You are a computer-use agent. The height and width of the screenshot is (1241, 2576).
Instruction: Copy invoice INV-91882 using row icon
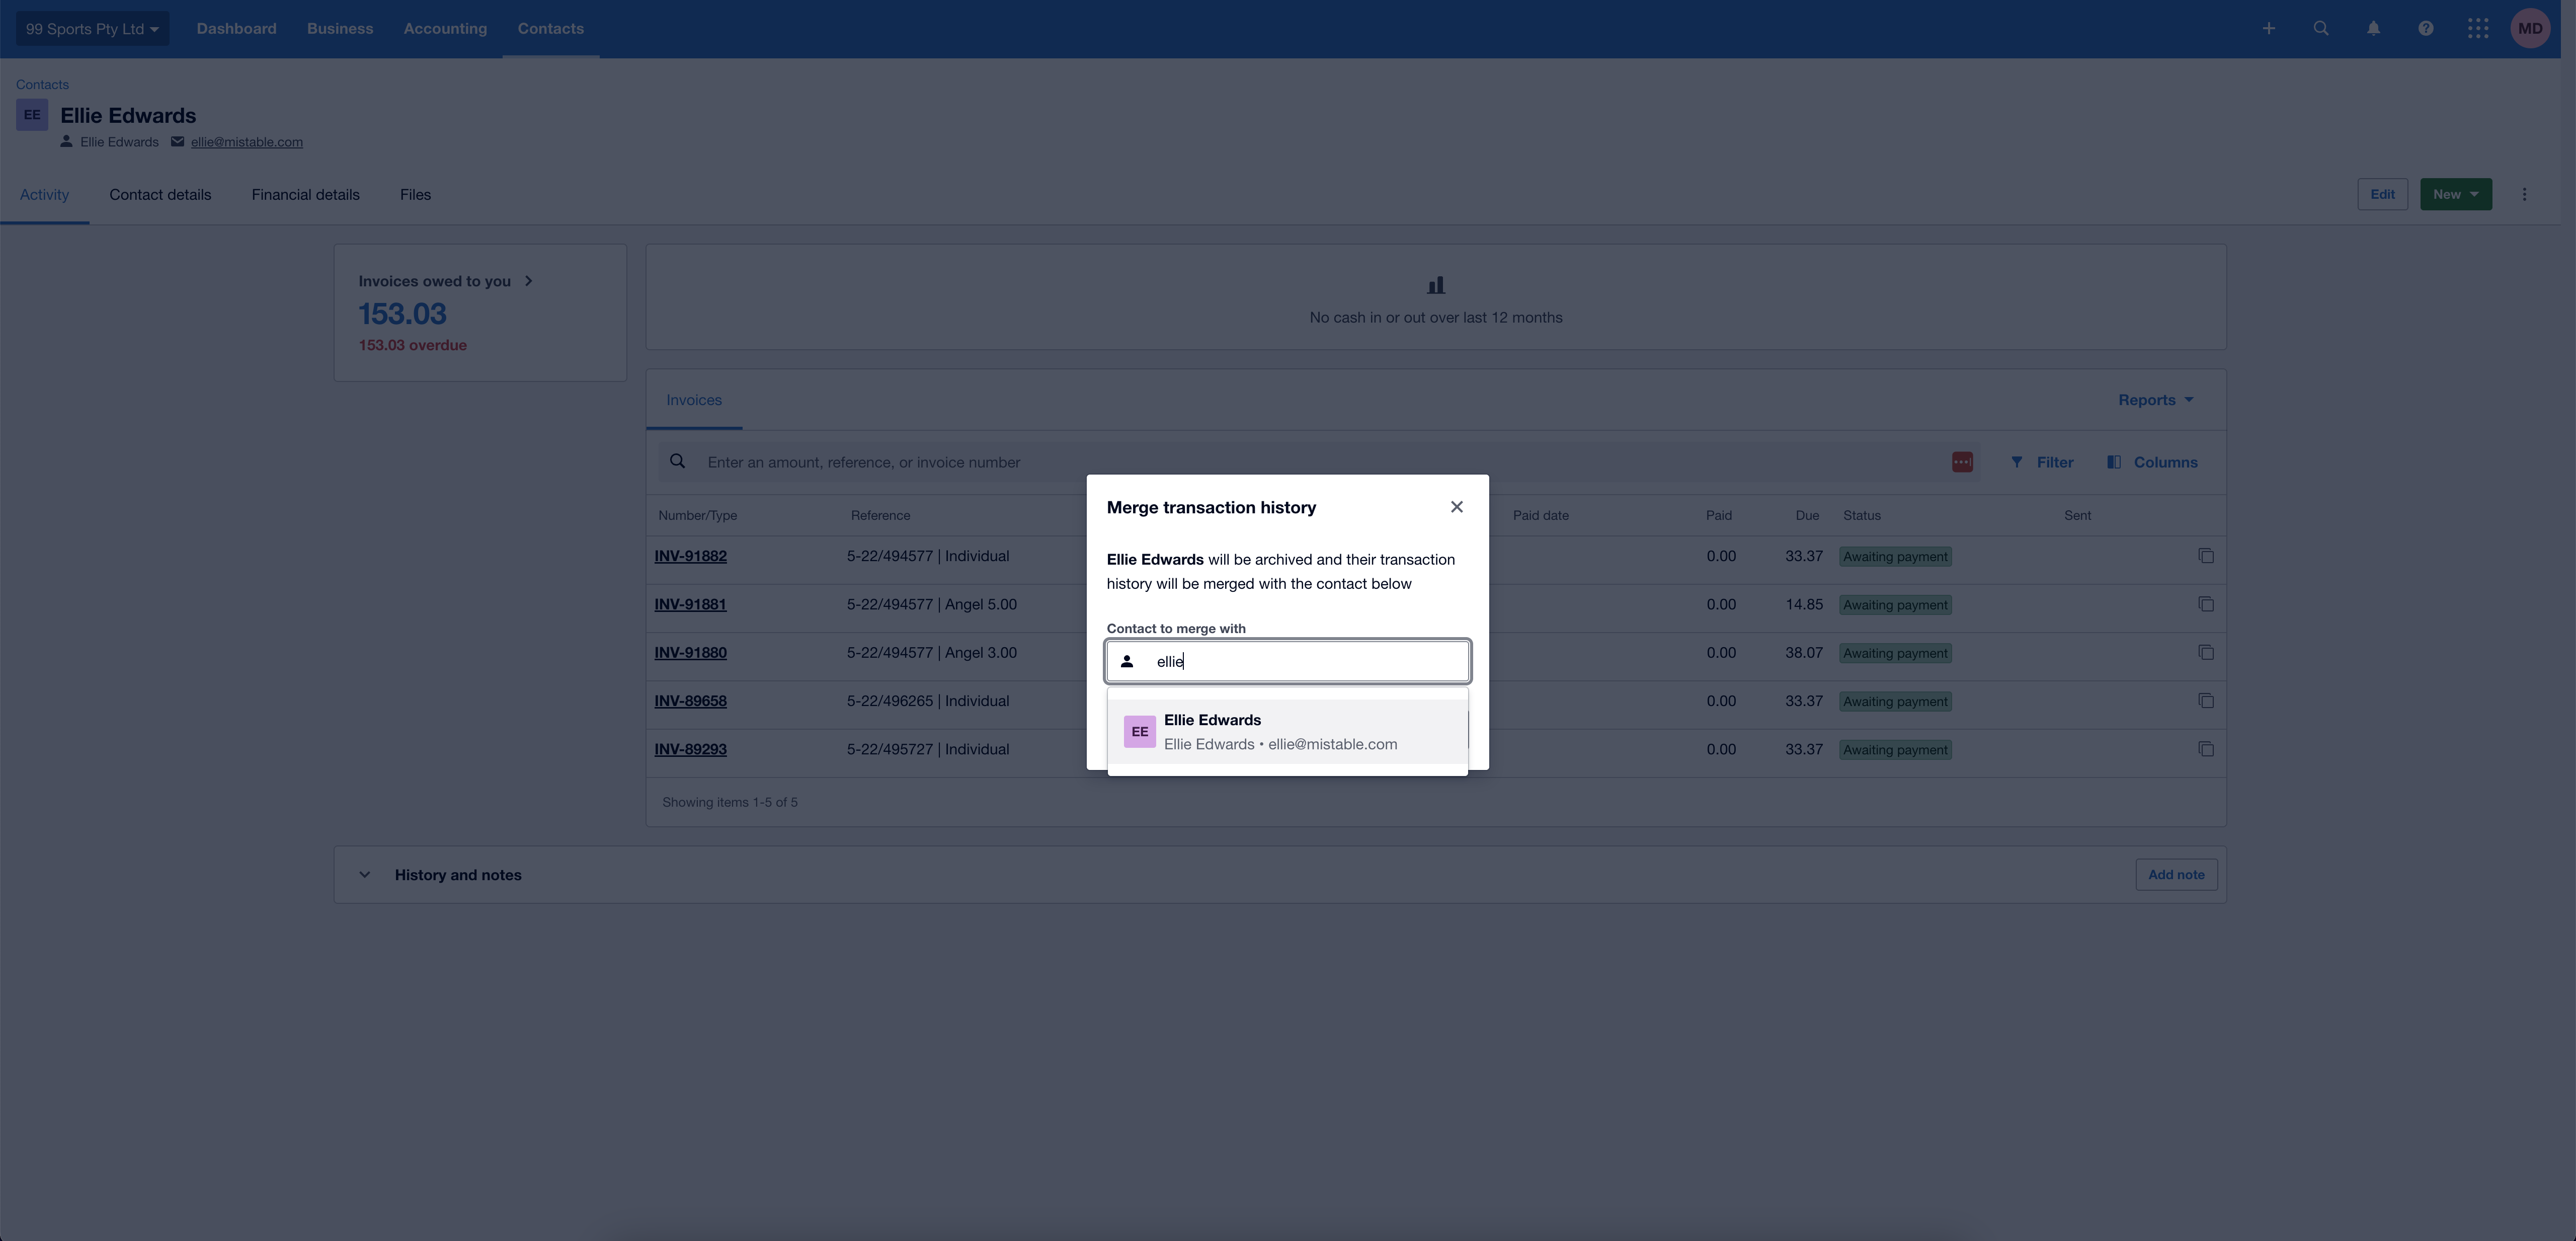click(x=2205, y=556)
